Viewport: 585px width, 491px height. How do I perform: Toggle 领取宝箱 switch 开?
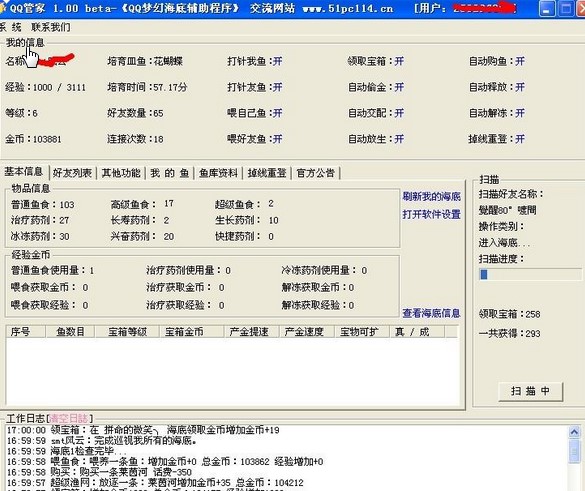point(399,61)
